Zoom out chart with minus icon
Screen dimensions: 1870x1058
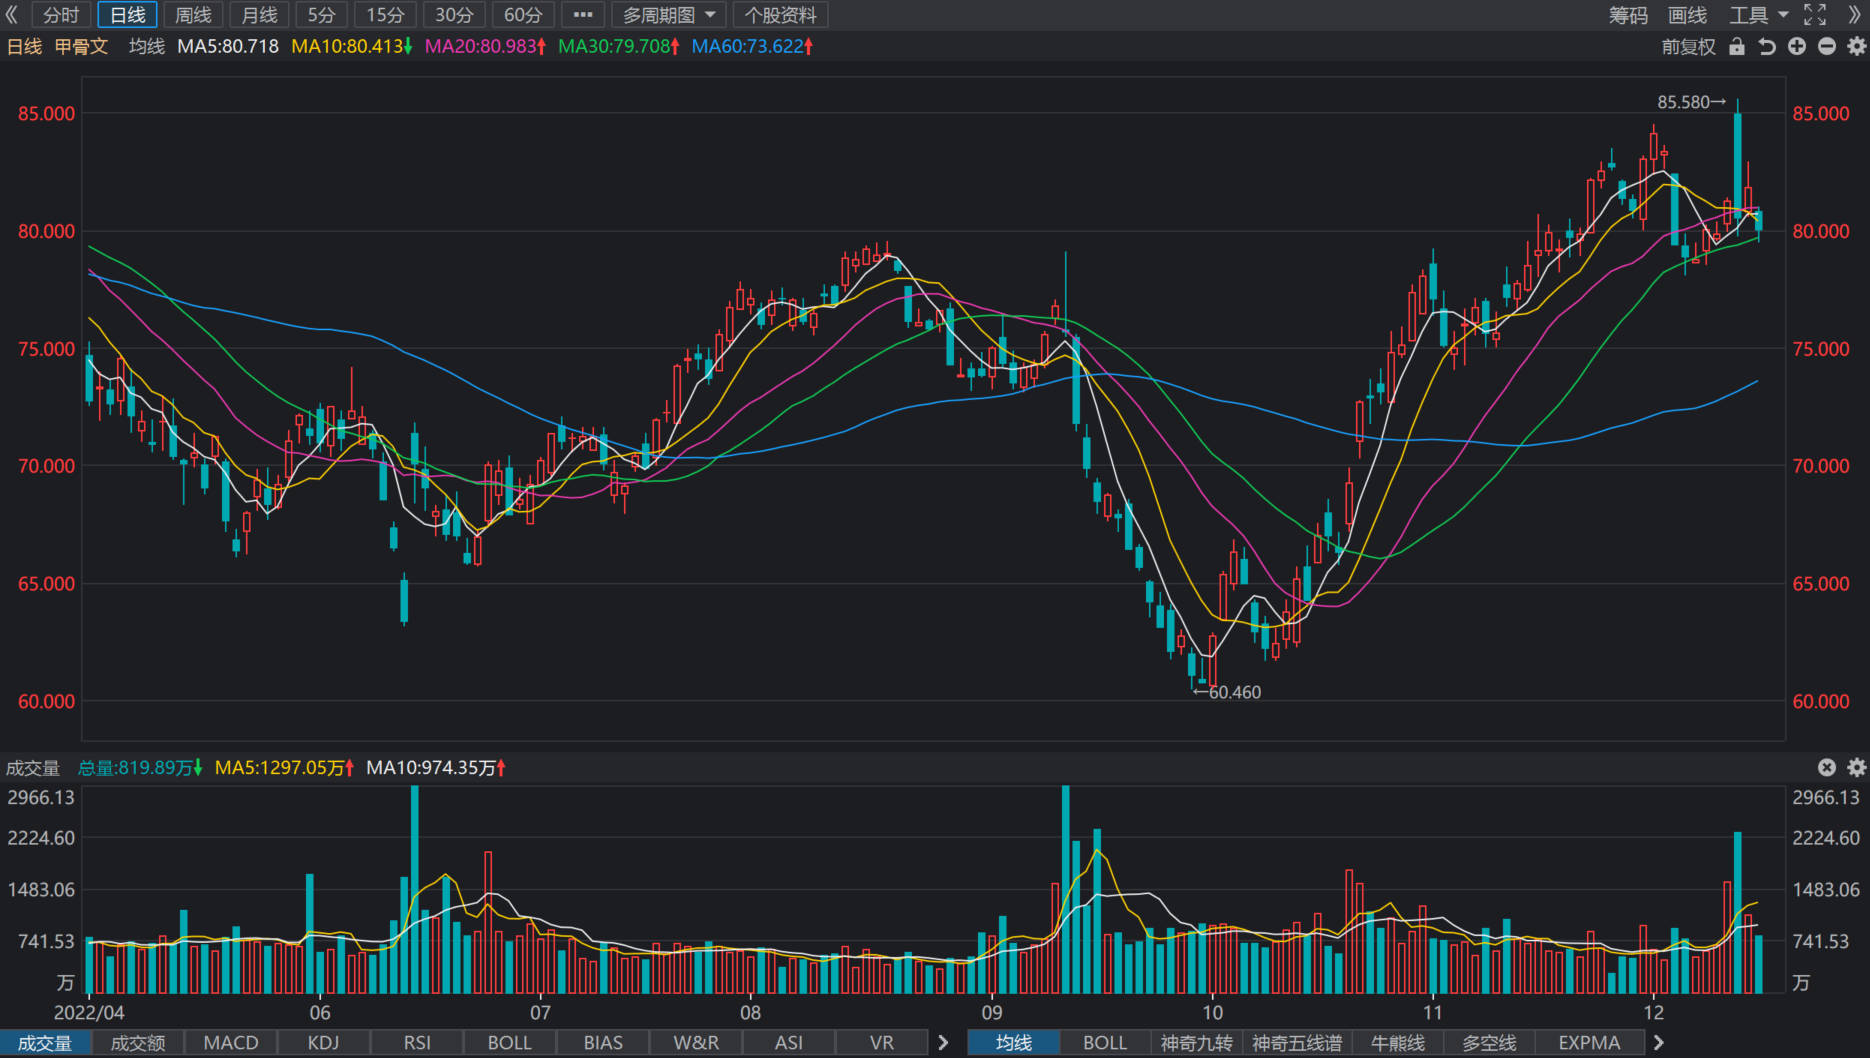pyautogui.click(x=1827, y=47)
